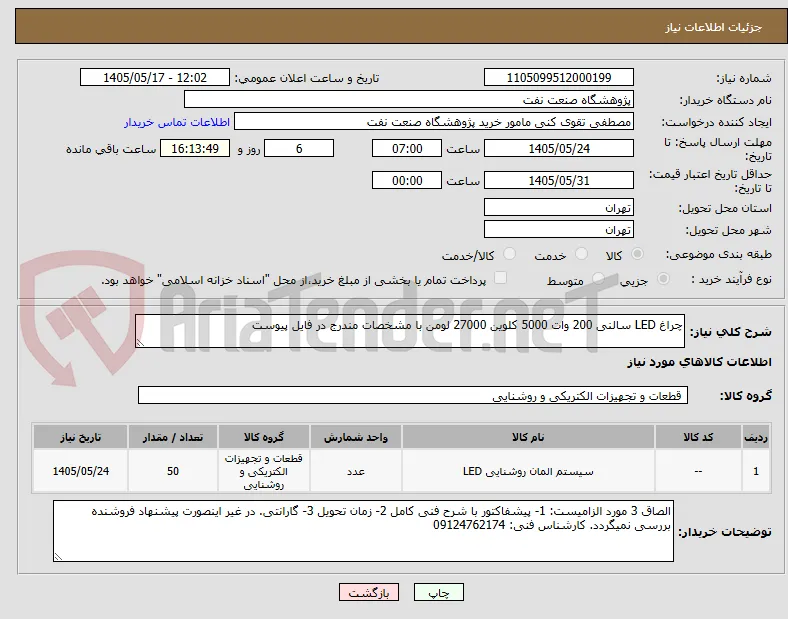
Task: Click the buyer notes text area
Action: 363,531
